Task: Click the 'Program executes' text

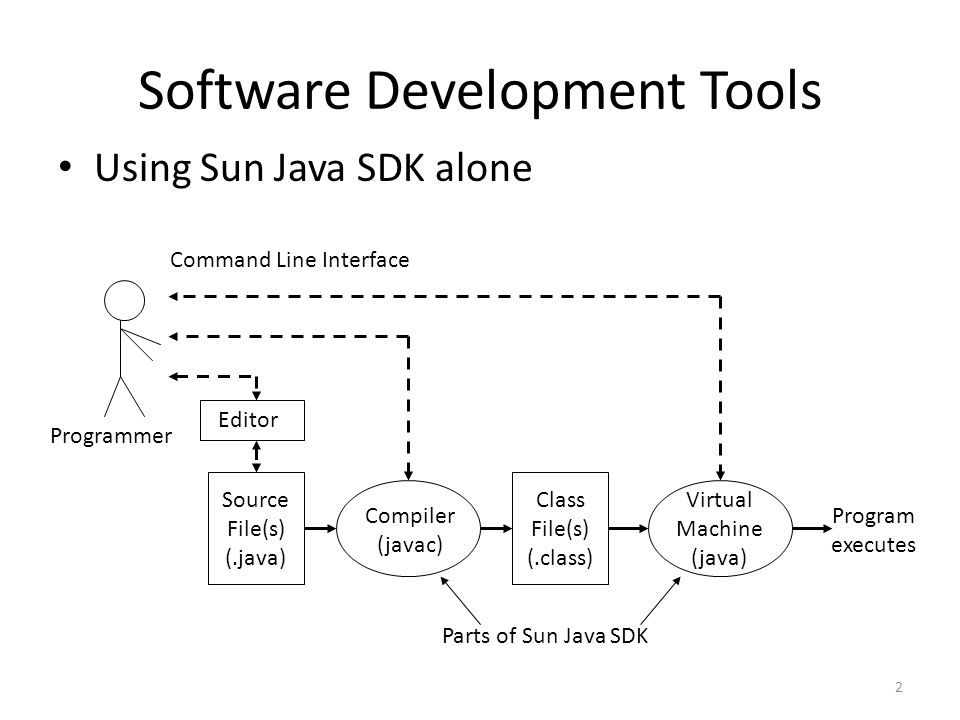Action: (873, 530)
